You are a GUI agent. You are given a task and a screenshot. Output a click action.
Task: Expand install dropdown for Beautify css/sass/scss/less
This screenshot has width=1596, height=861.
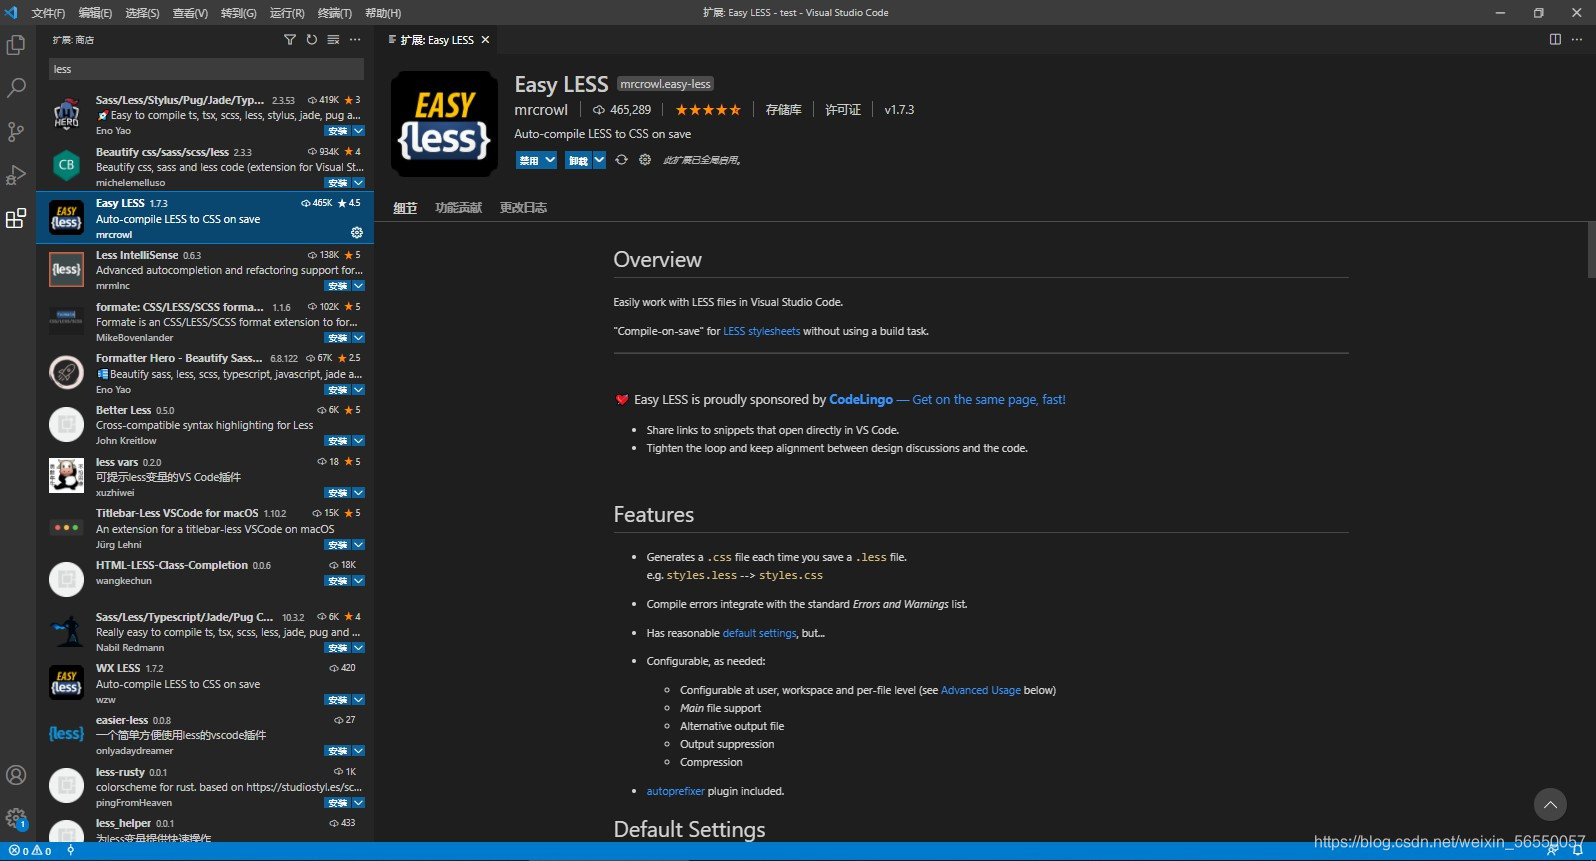358,183
